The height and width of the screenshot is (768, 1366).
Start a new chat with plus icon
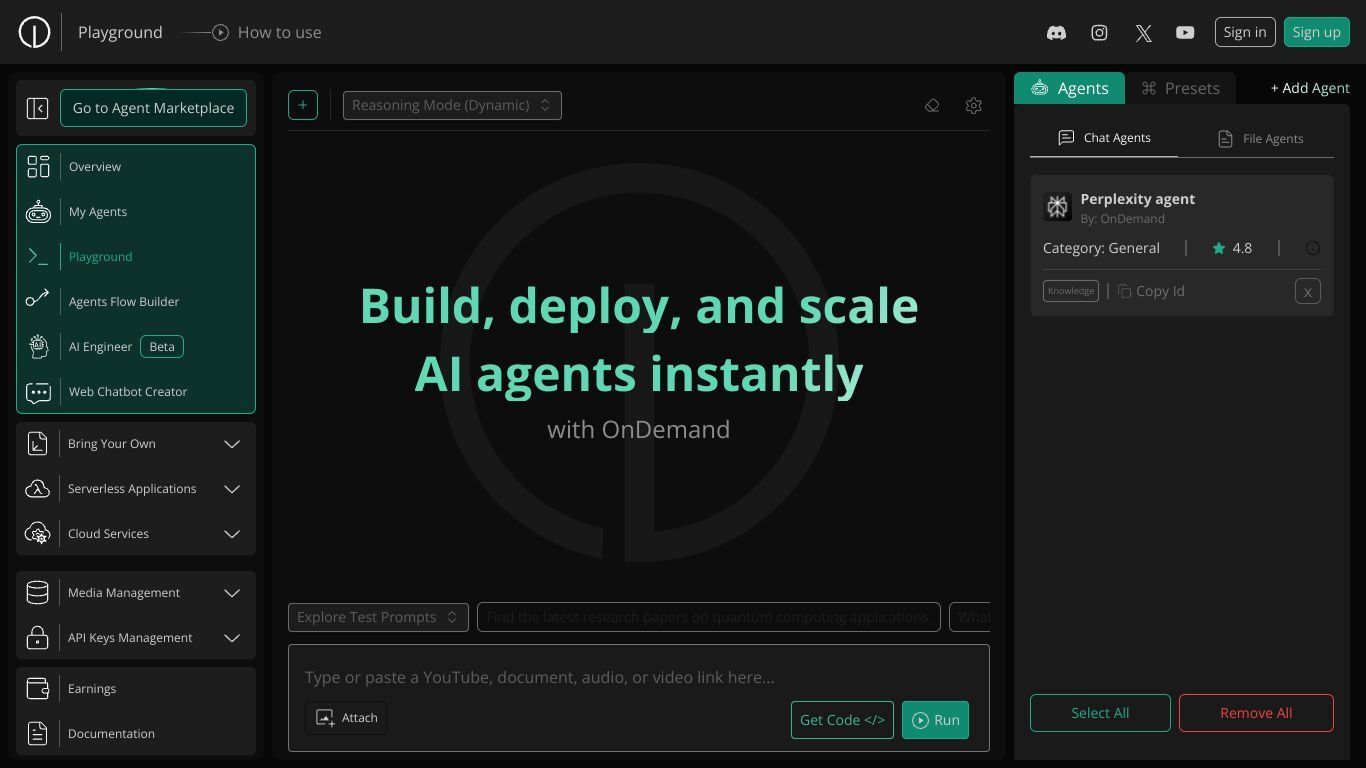point(303,105)
